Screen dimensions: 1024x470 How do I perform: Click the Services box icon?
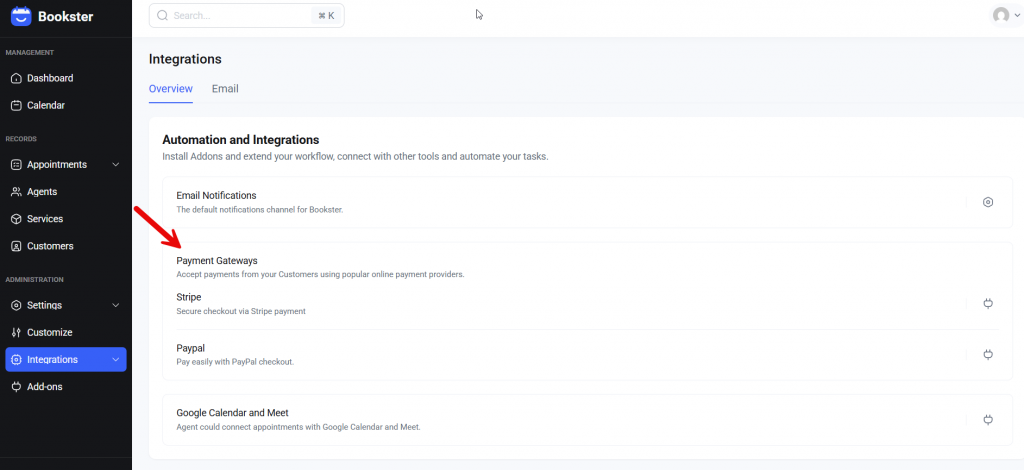[x=16, y=219]
